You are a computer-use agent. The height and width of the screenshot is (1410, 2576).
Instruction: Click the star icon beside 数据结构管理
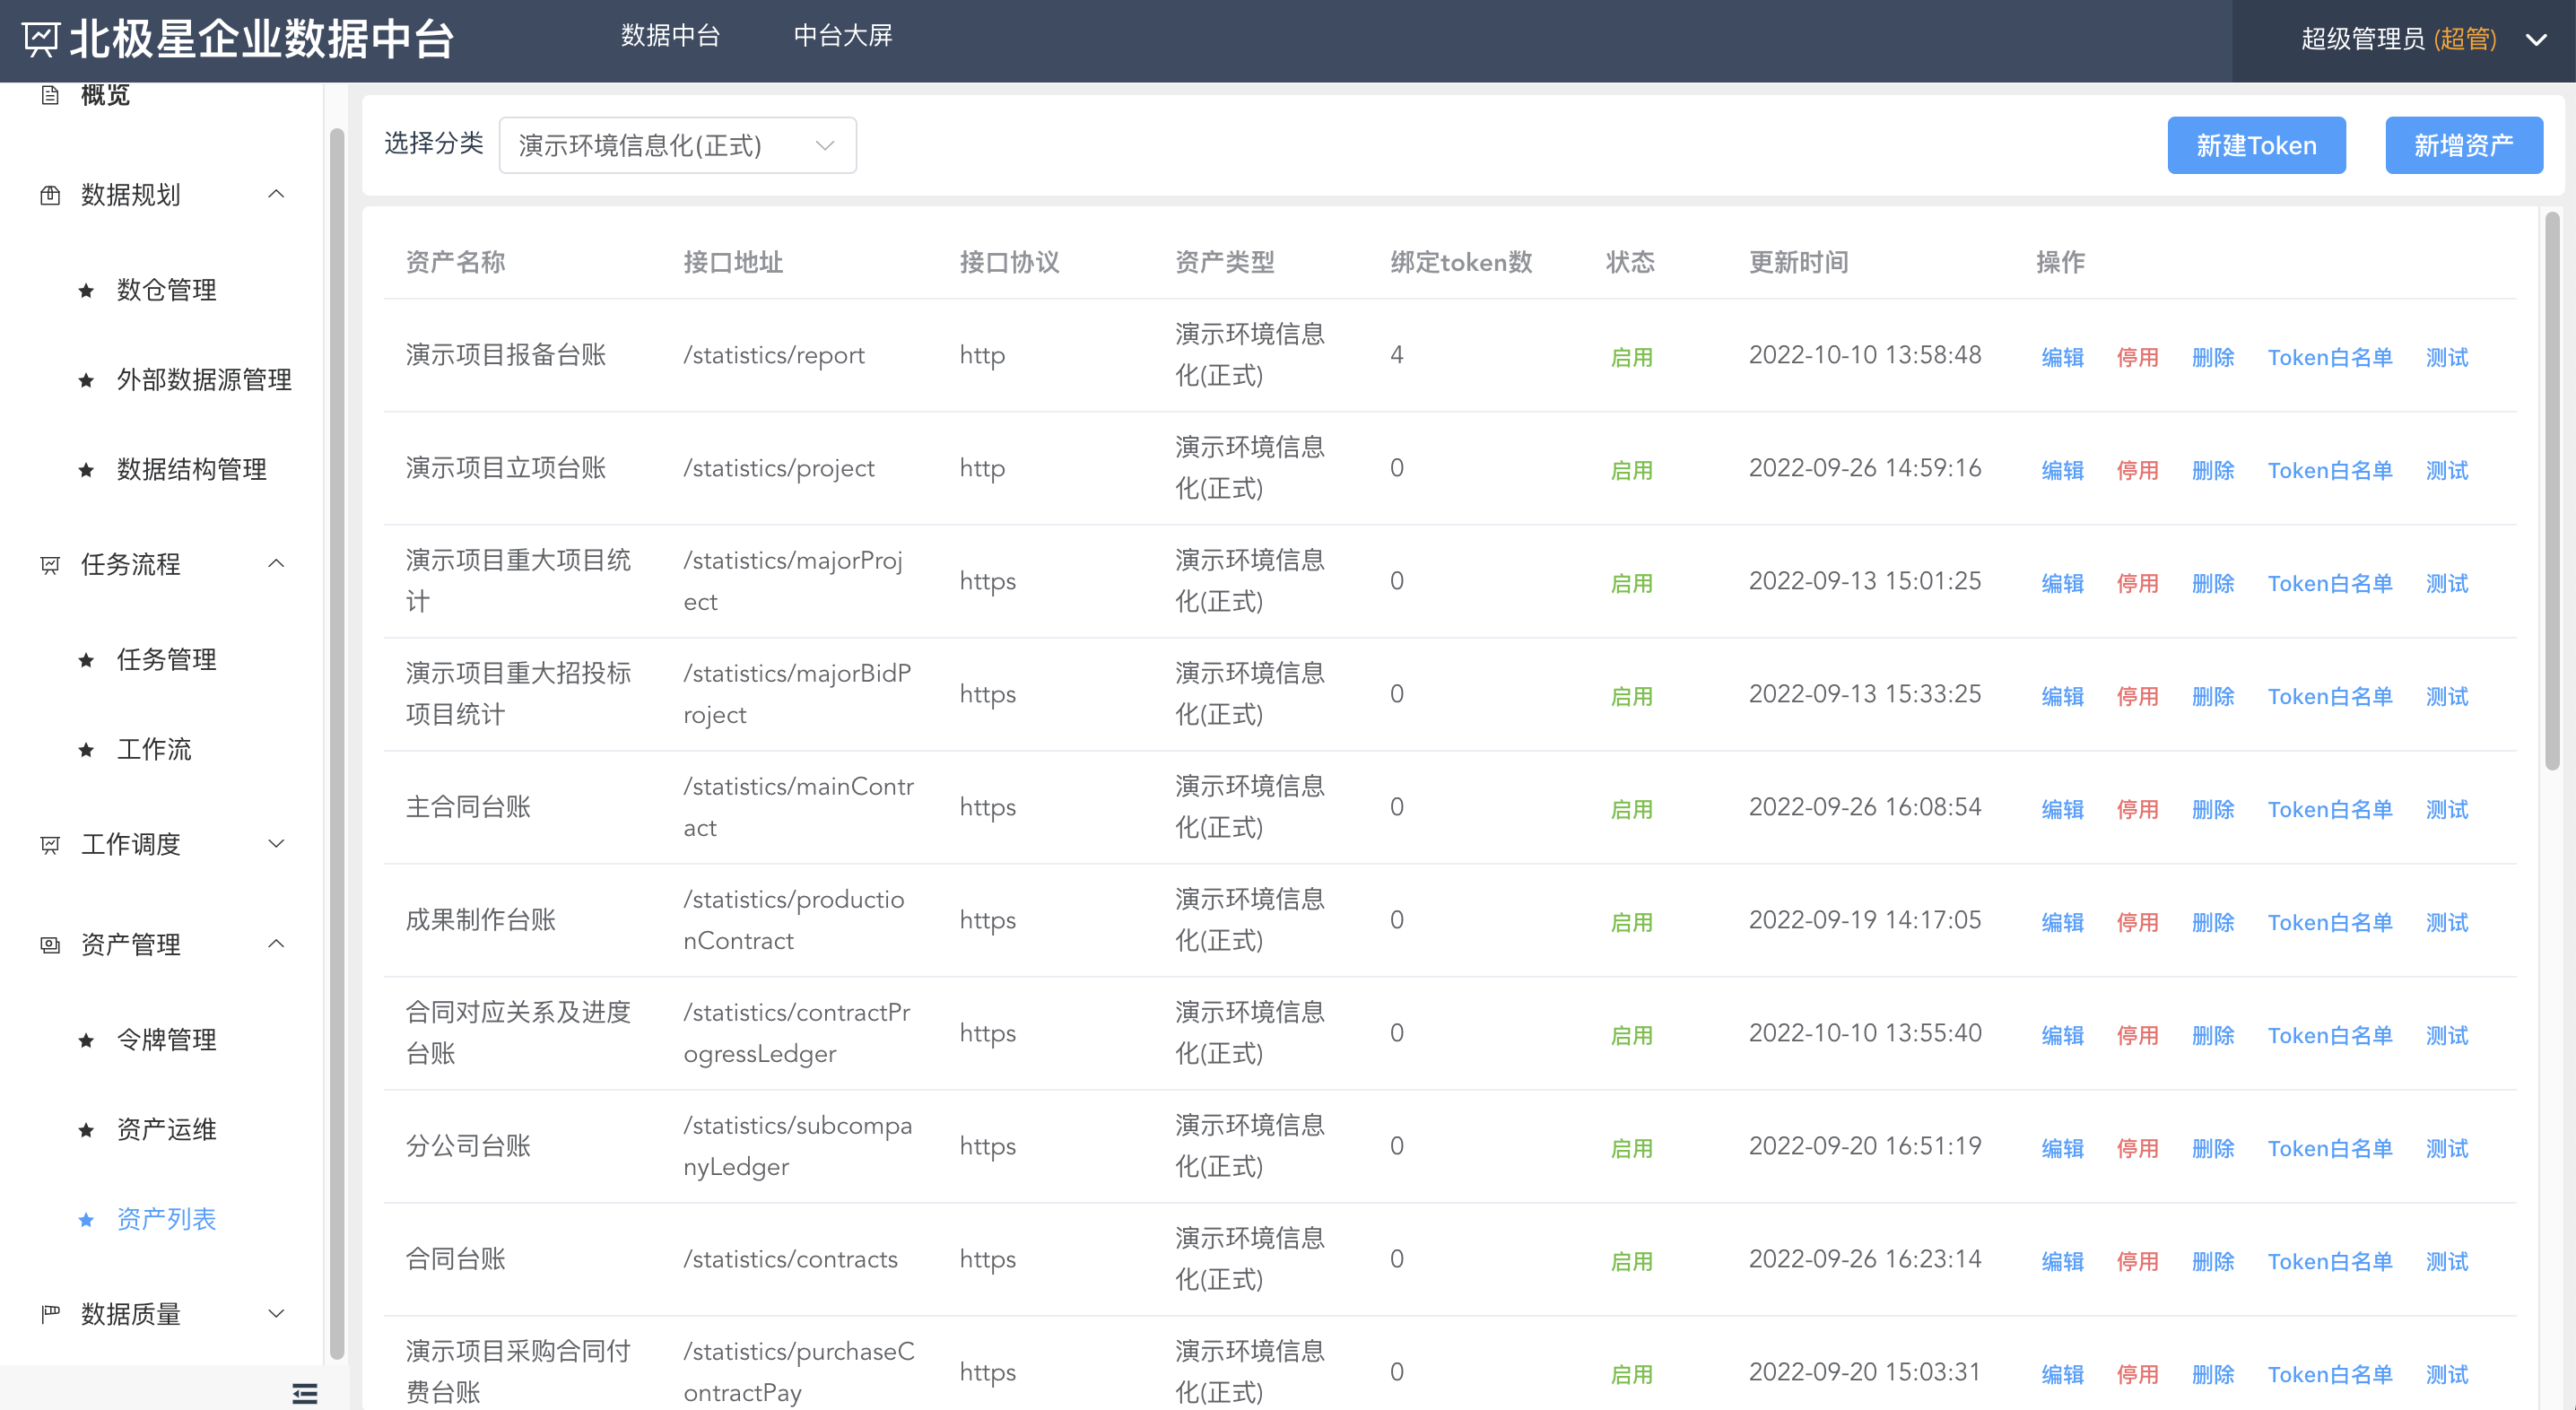tap(86, 470)
